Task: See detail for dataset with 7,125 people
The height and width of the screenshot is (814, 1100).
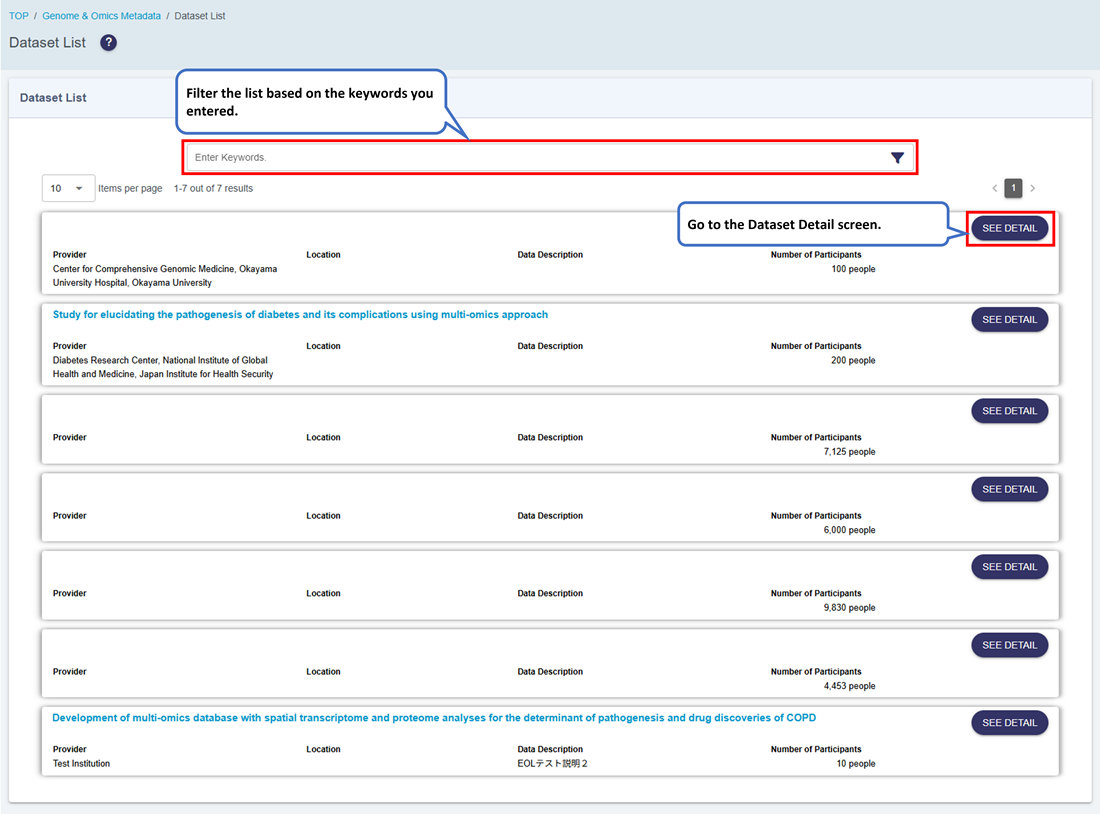Action: pos(1009,411)
